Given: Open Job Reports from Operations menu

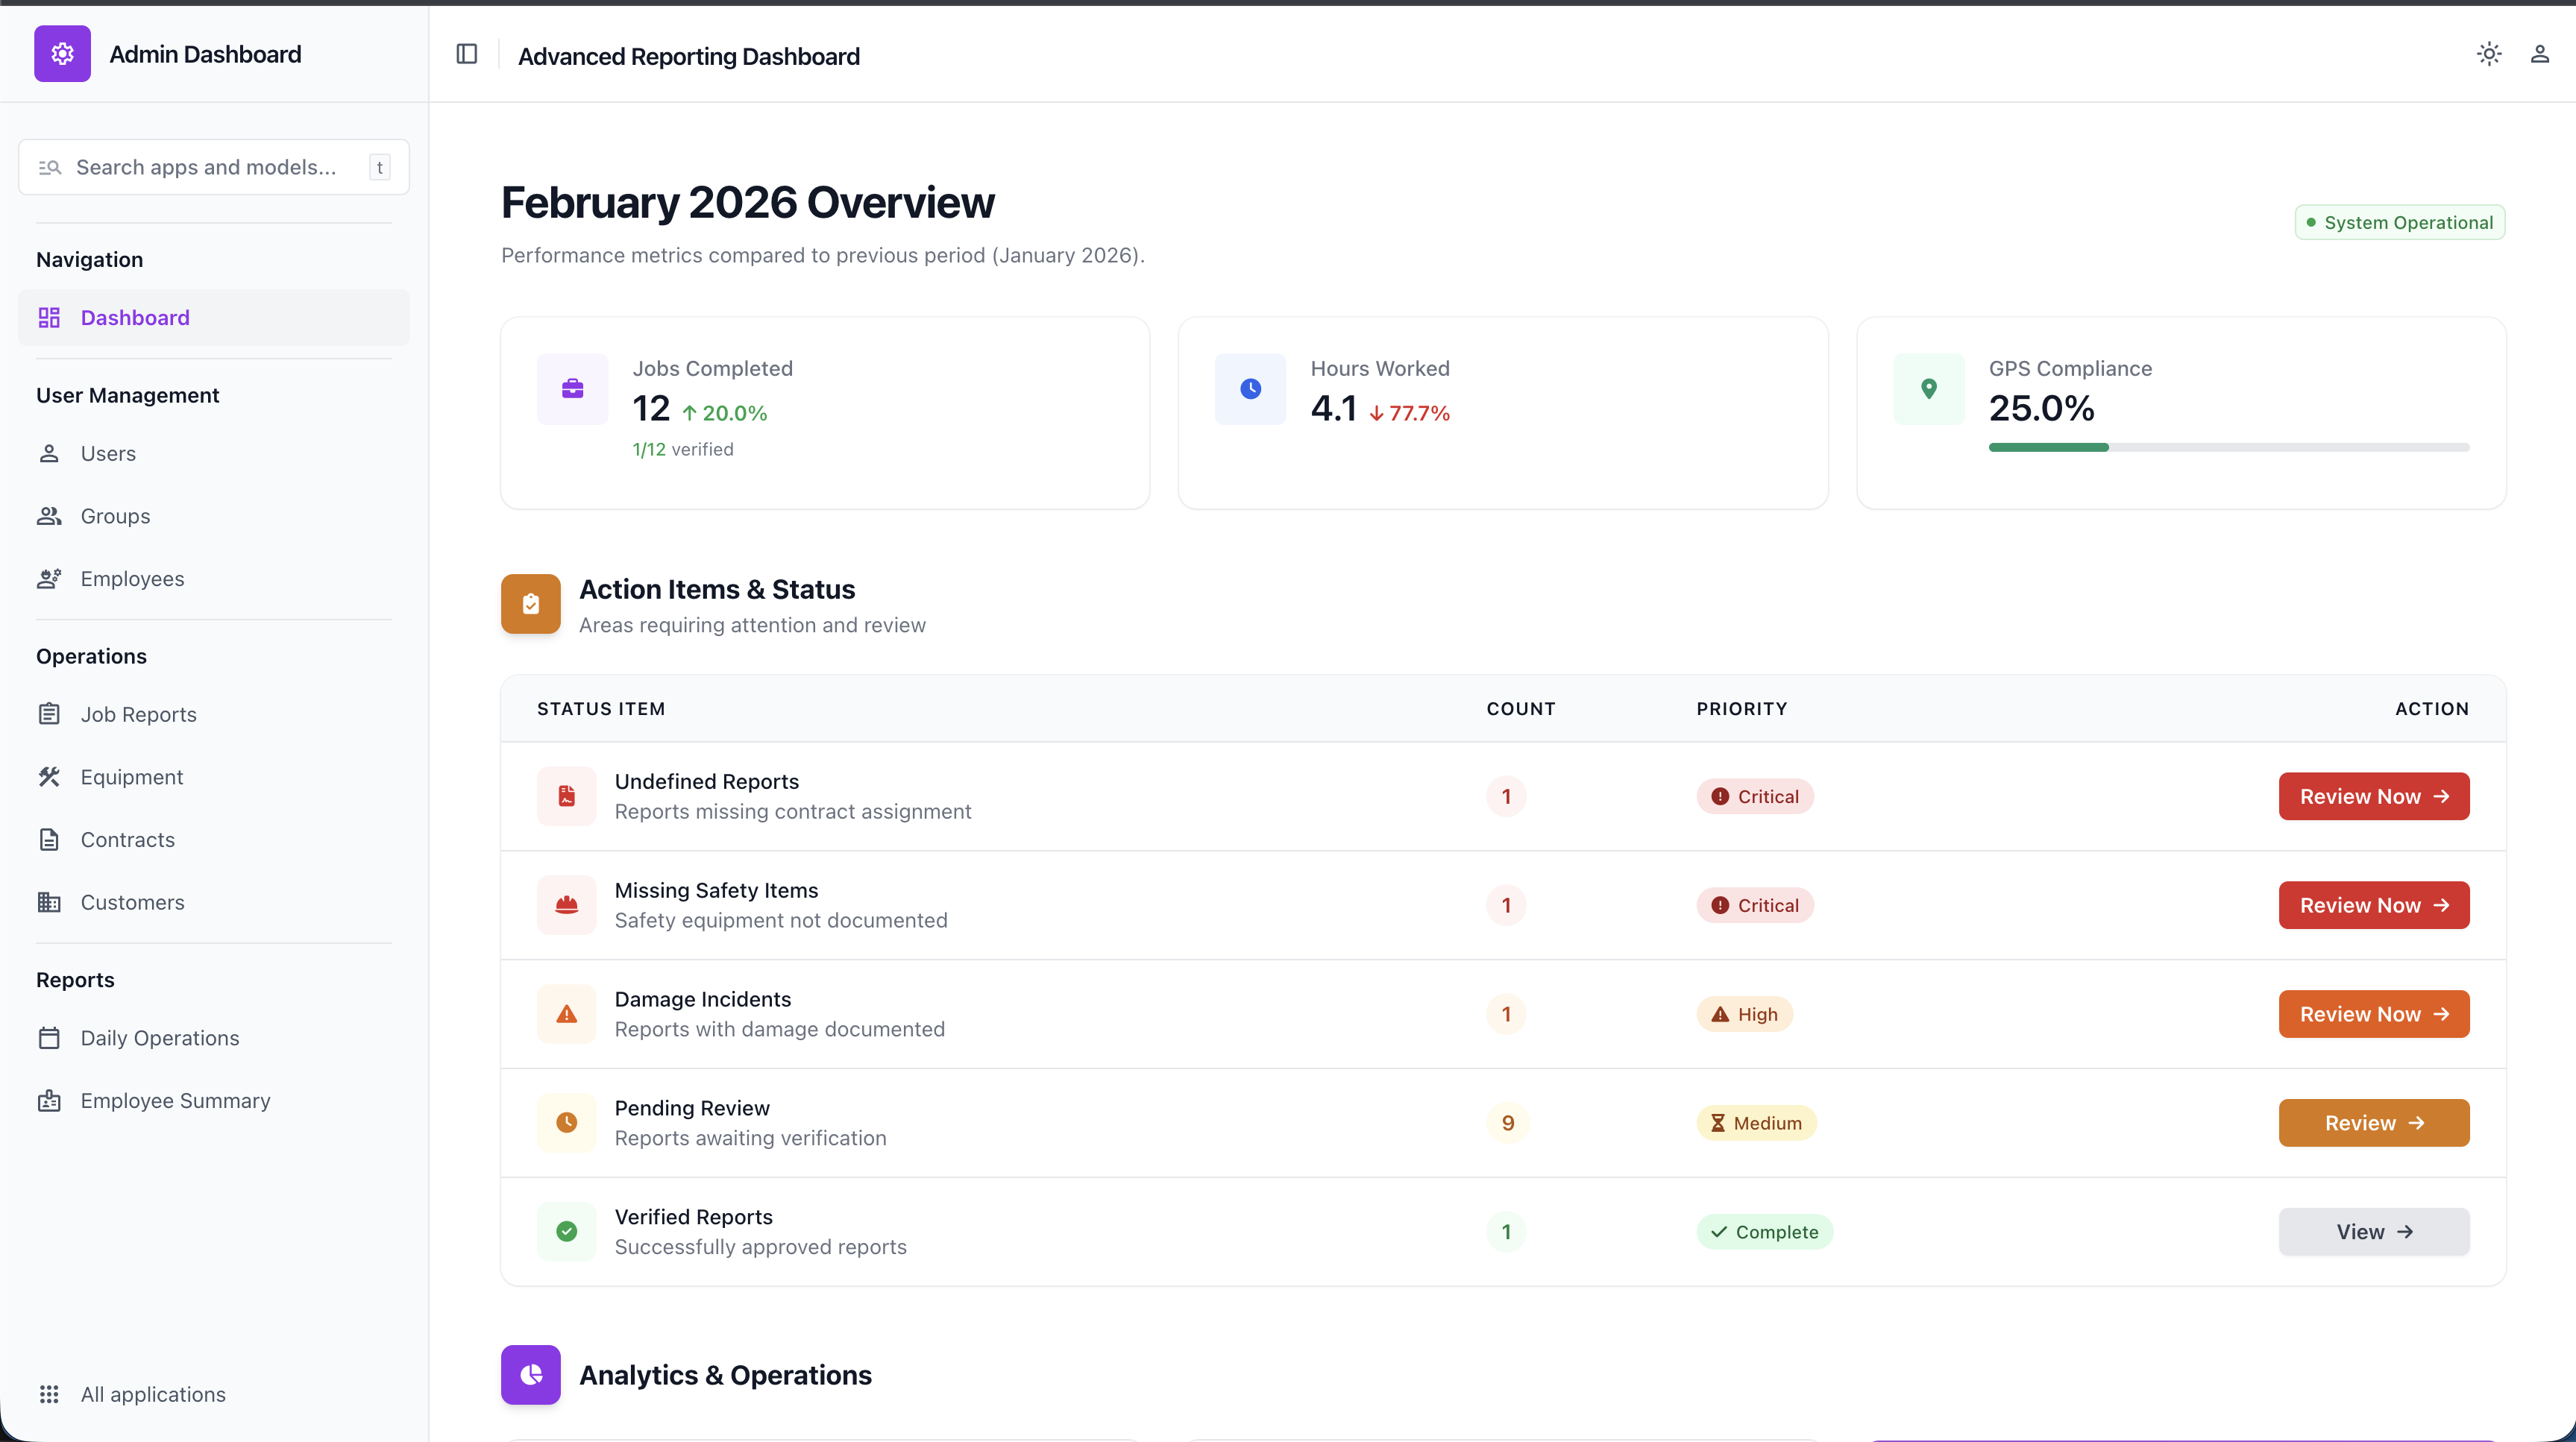Looking at the screenshot, I should pyautogui.click(x=139, y=714).
